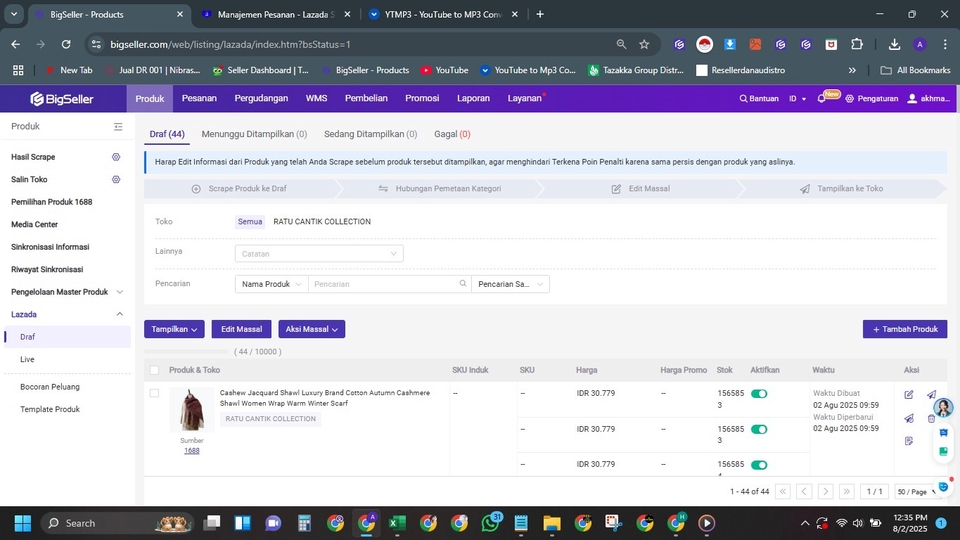The width and height of the screenshot is (960, 540).
Task: Switch to Manajemen Pesanan Lazada browser tab
Action: pos(276,15)
